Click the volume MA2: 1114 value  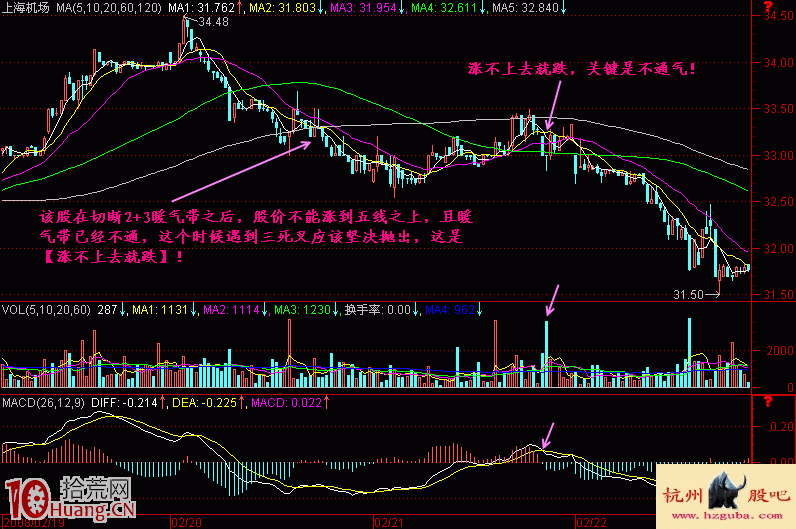point(231,310)
